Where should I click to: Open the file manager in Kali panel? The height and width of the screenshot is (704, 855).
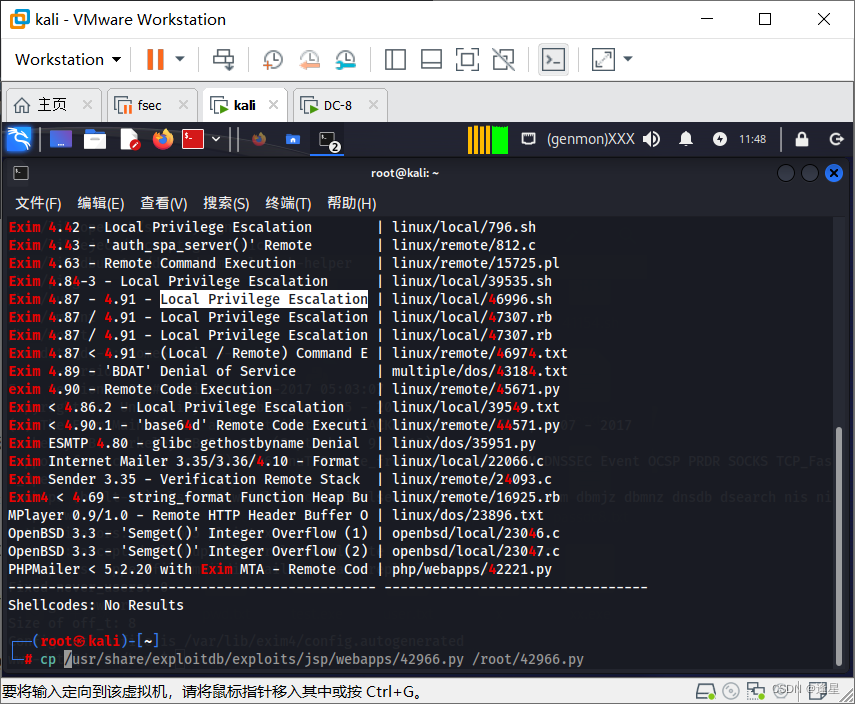pos(95,139)
